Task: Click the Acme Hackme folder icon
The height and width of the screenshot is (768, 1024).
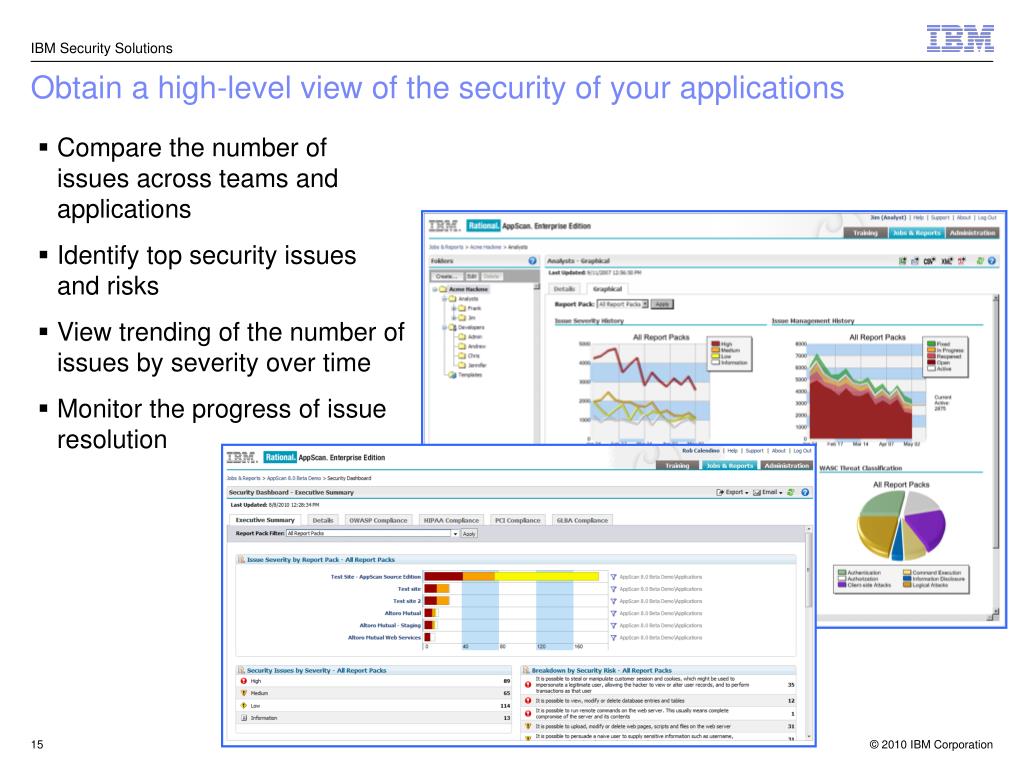Action: point(443,289)
